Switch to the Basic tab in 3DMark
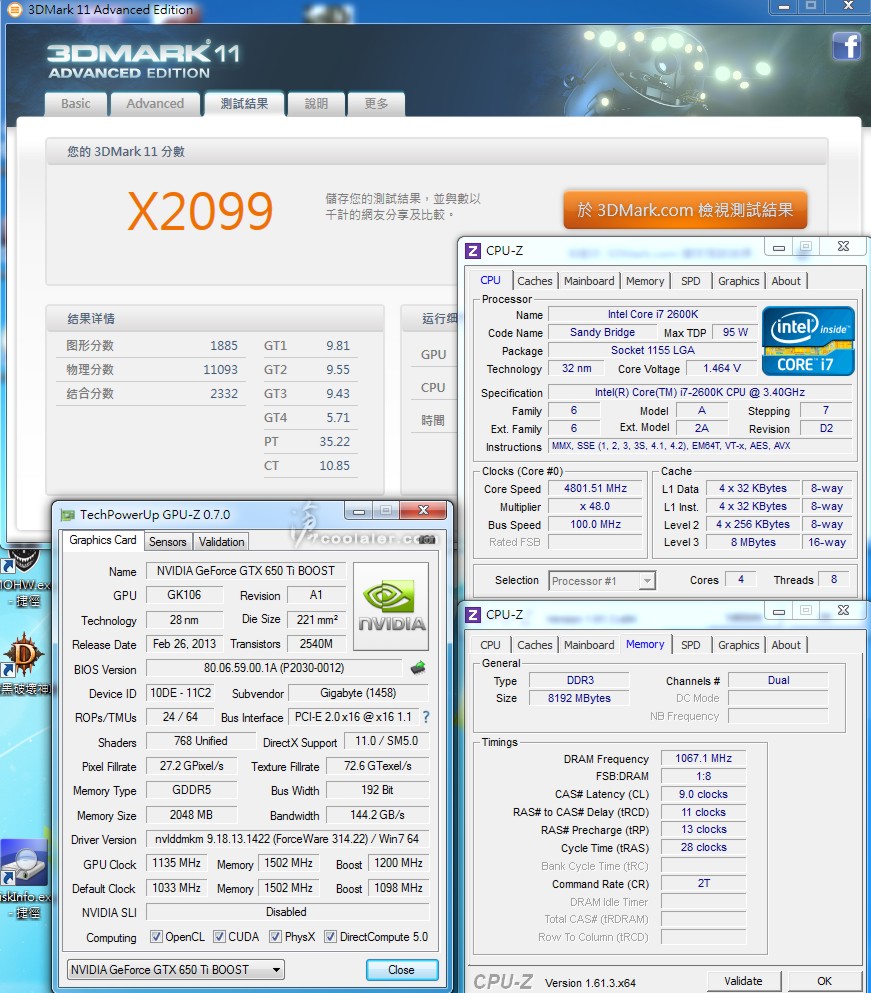The height and width of the screenshot is (993, 871). (x=75, y=104)
